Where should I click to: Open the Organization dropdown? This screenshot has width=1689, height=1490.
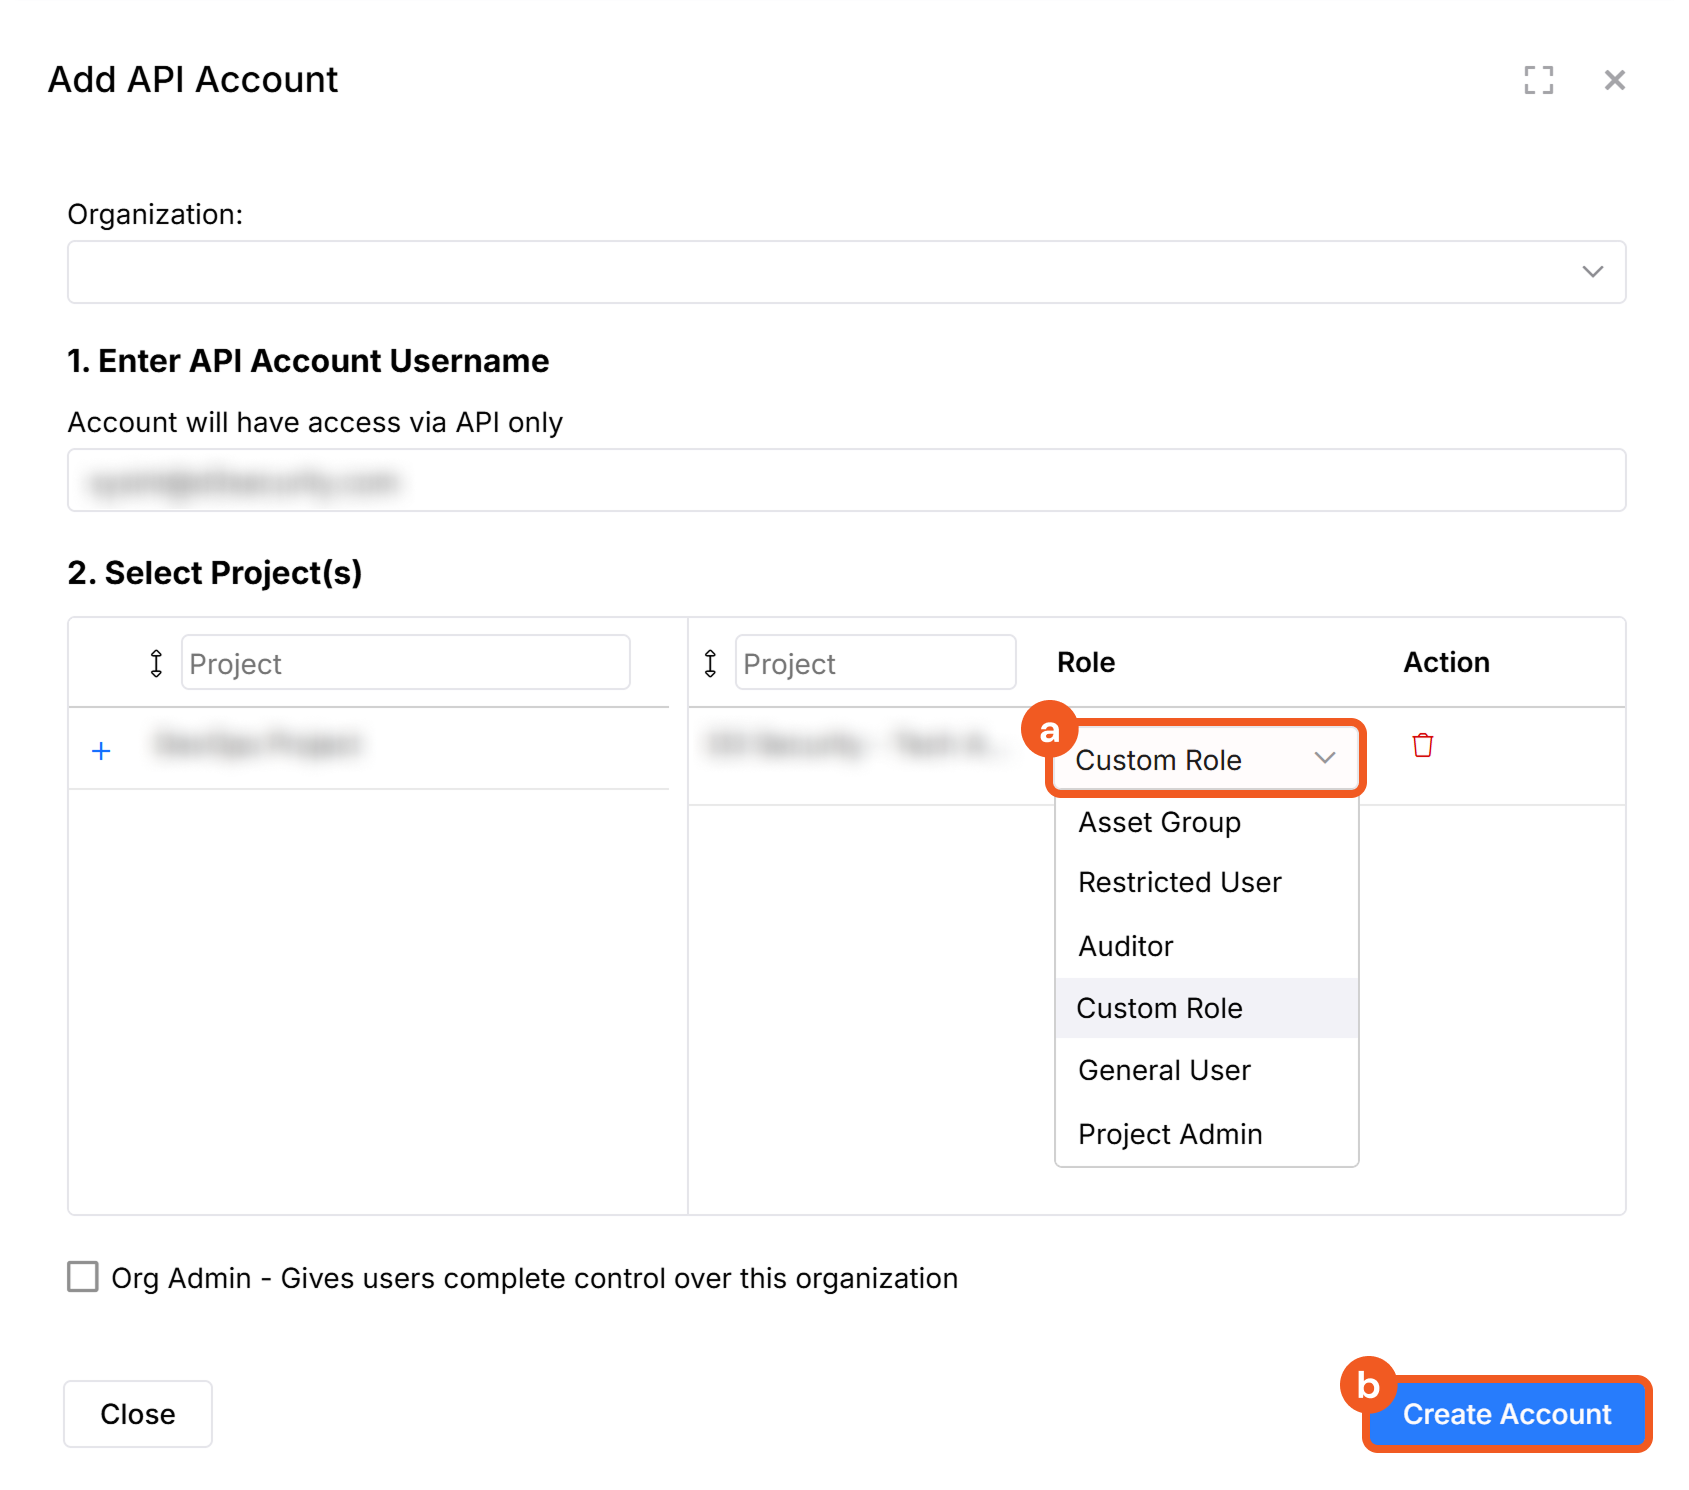tap(845, 272)
